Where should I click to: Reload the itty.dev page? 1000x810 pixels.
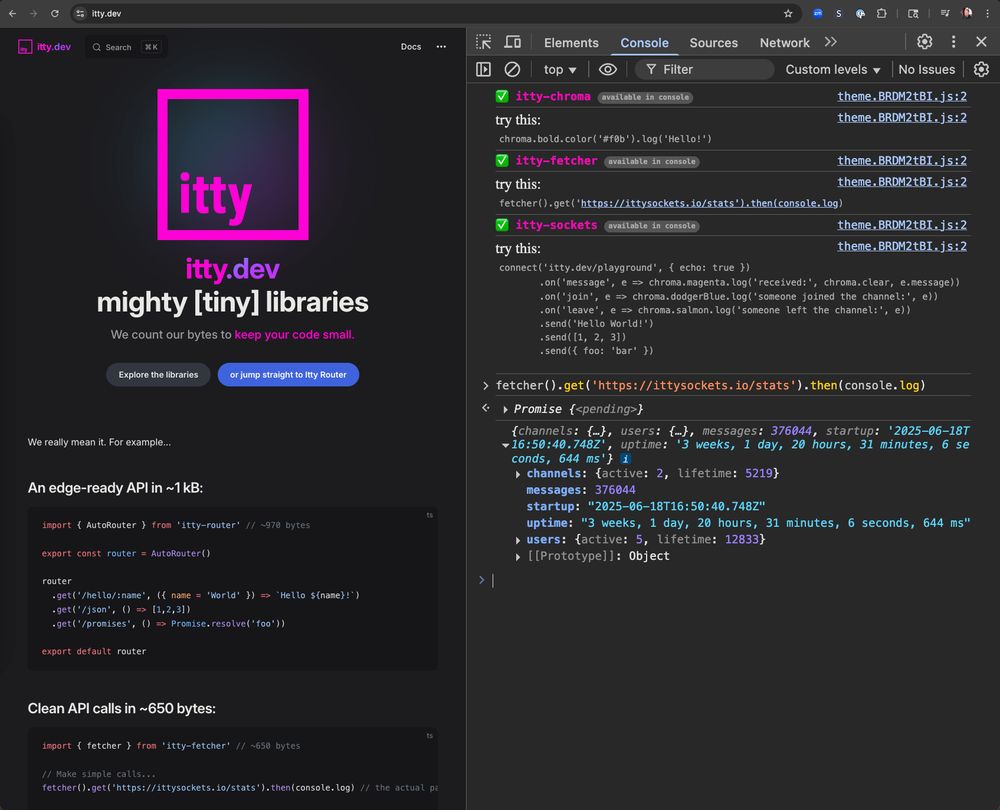(x=55, y=13)
